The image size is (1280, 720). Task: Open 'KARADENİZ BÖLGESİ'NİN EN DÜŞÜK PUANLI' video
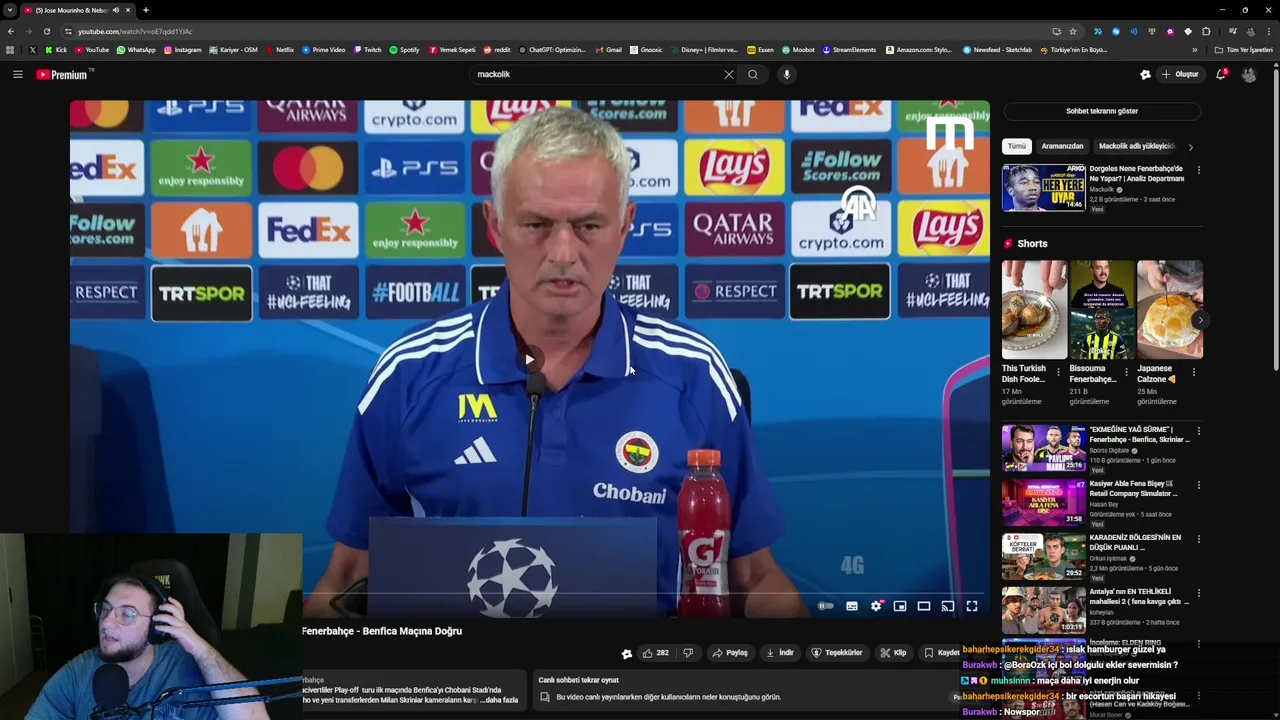(x=1043, y=556)
